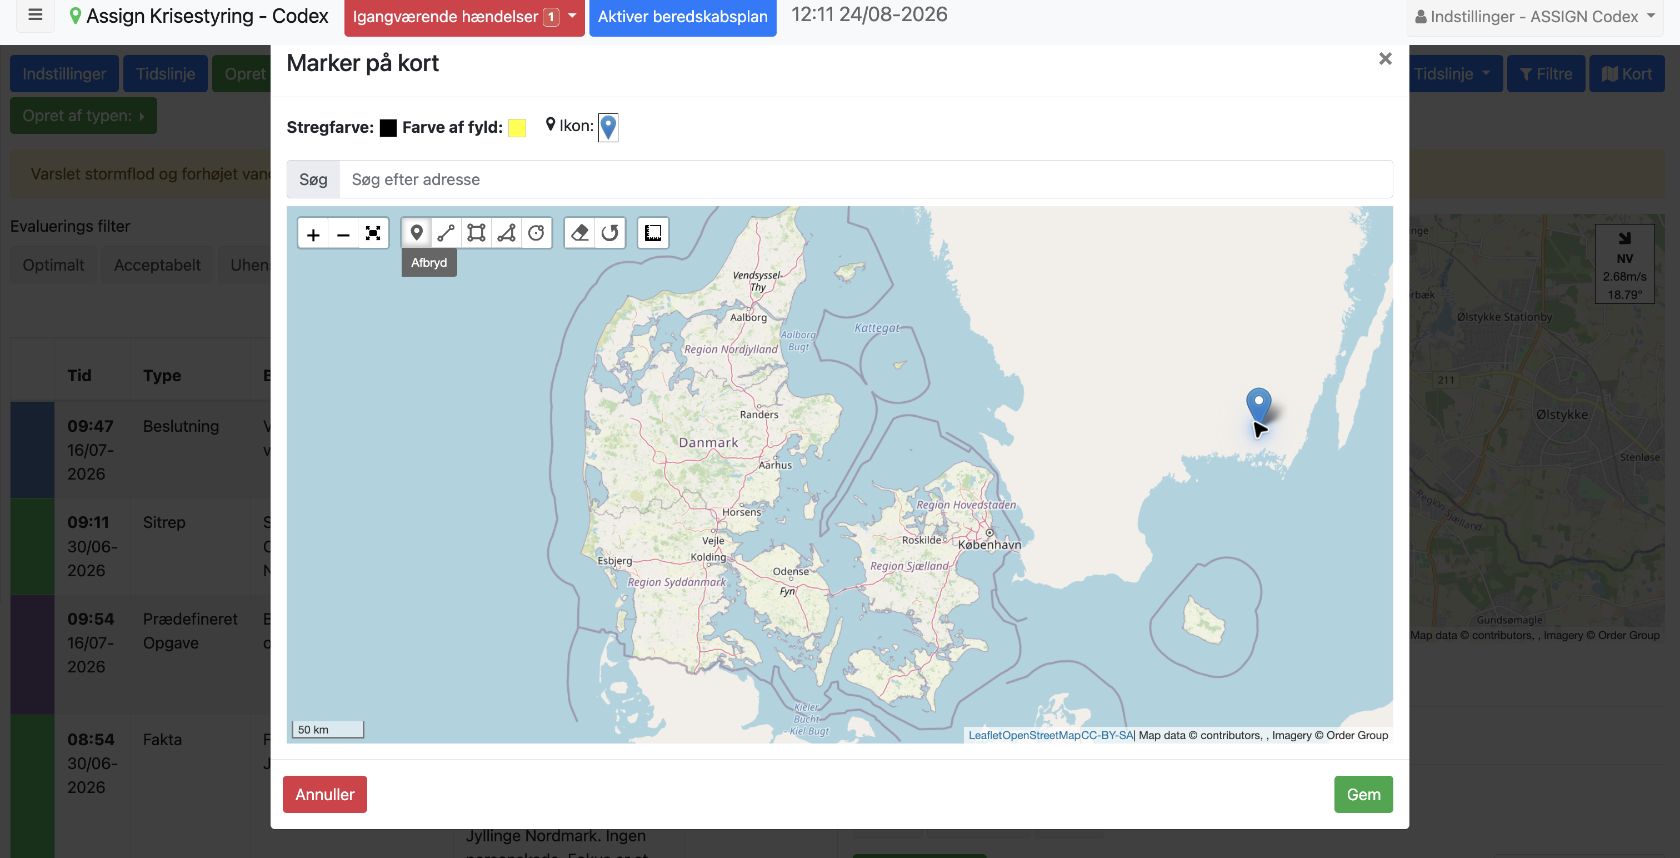This screenshot has width=1680, height=858.
Task: Pick the black Stregfarve swatch
Action: pos(388,128)
